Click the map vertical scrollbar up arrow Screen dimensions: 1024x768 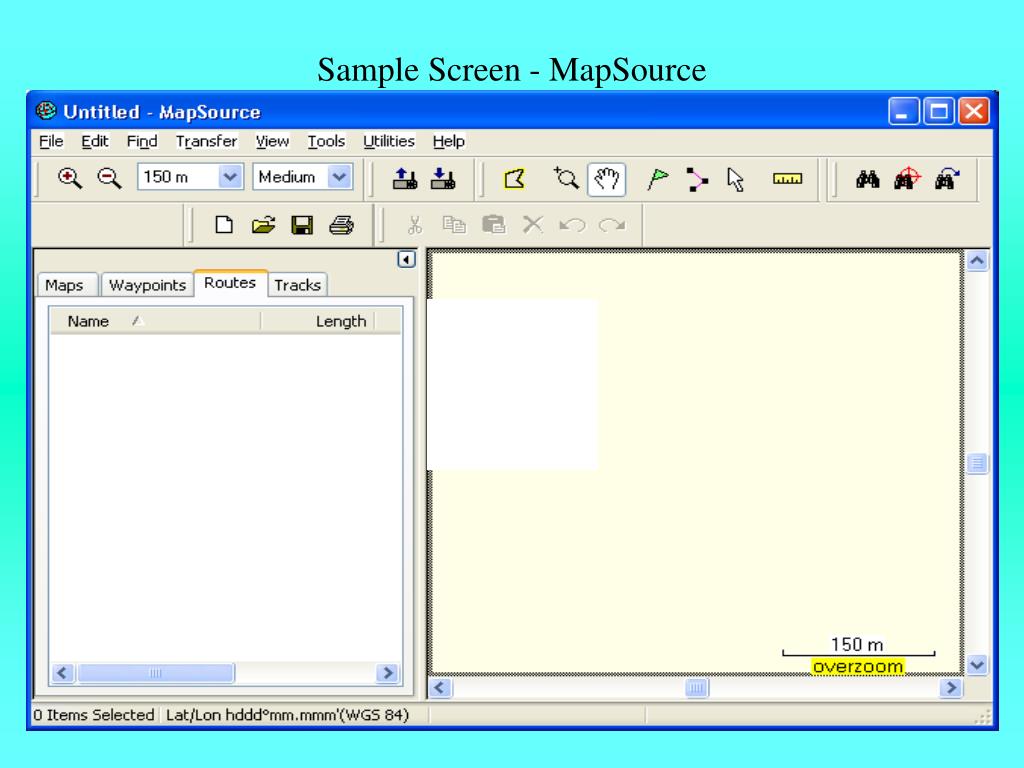coord(977,261)
